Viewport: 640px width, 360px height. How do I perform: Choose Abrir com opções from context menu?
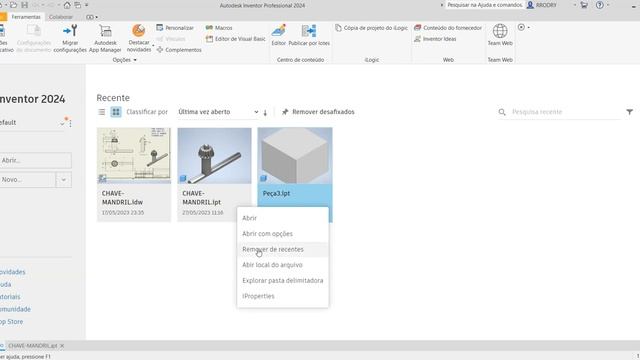point(282,234)
